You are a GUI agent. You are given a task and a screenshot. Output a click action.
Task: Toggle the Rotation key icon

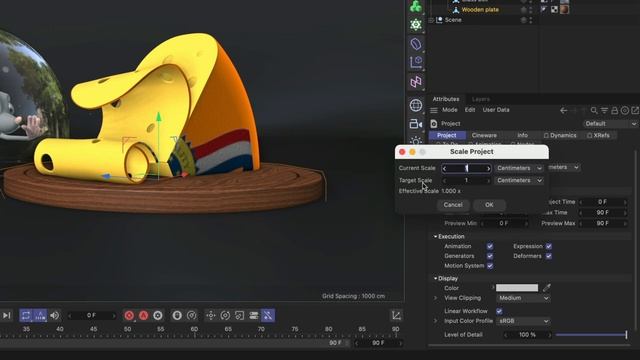click(225, 315)
